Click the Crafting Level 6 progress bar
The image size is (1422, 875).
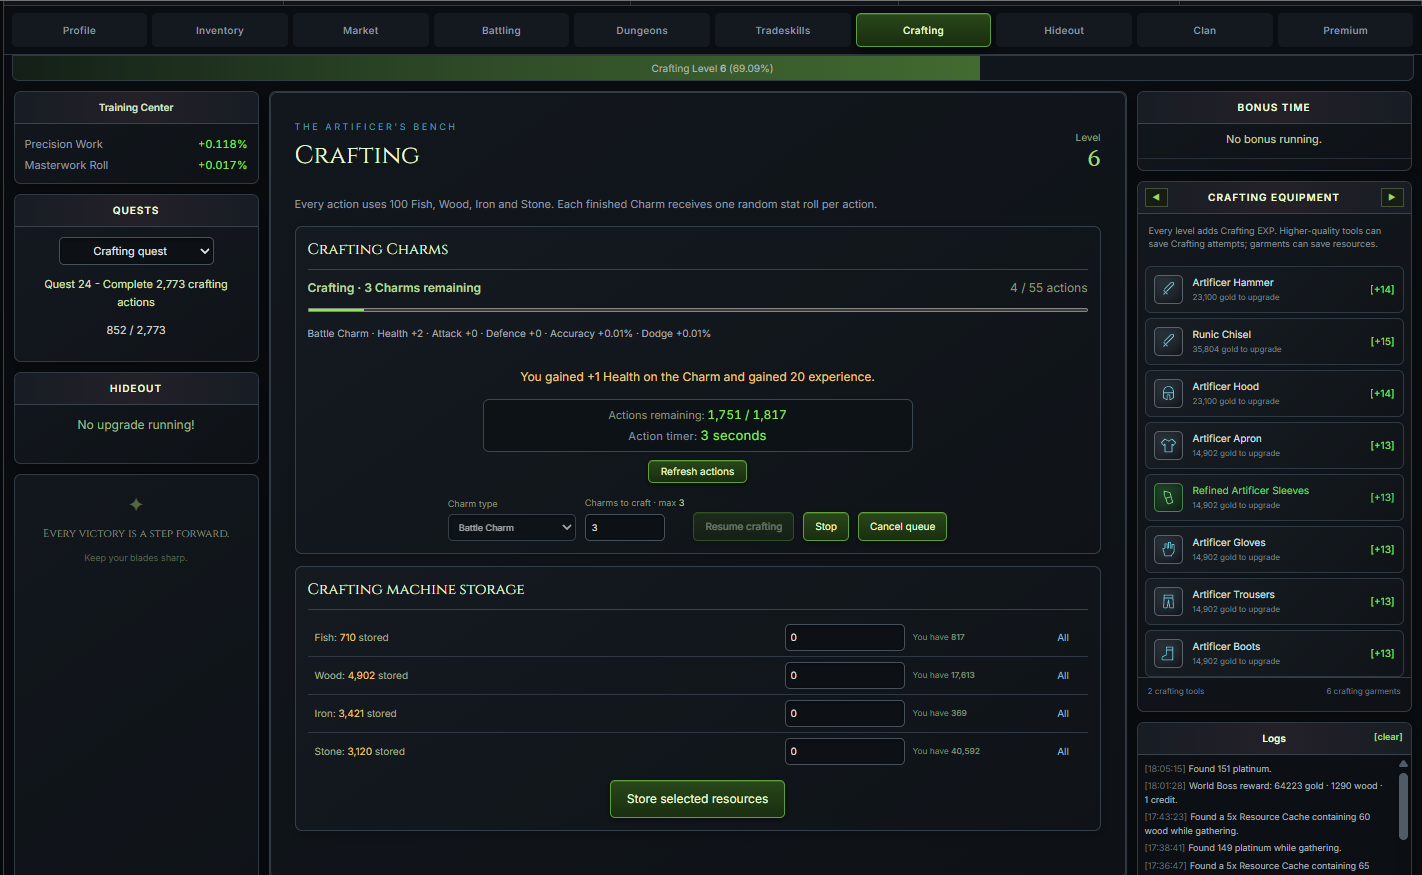[x=712, y=68]
